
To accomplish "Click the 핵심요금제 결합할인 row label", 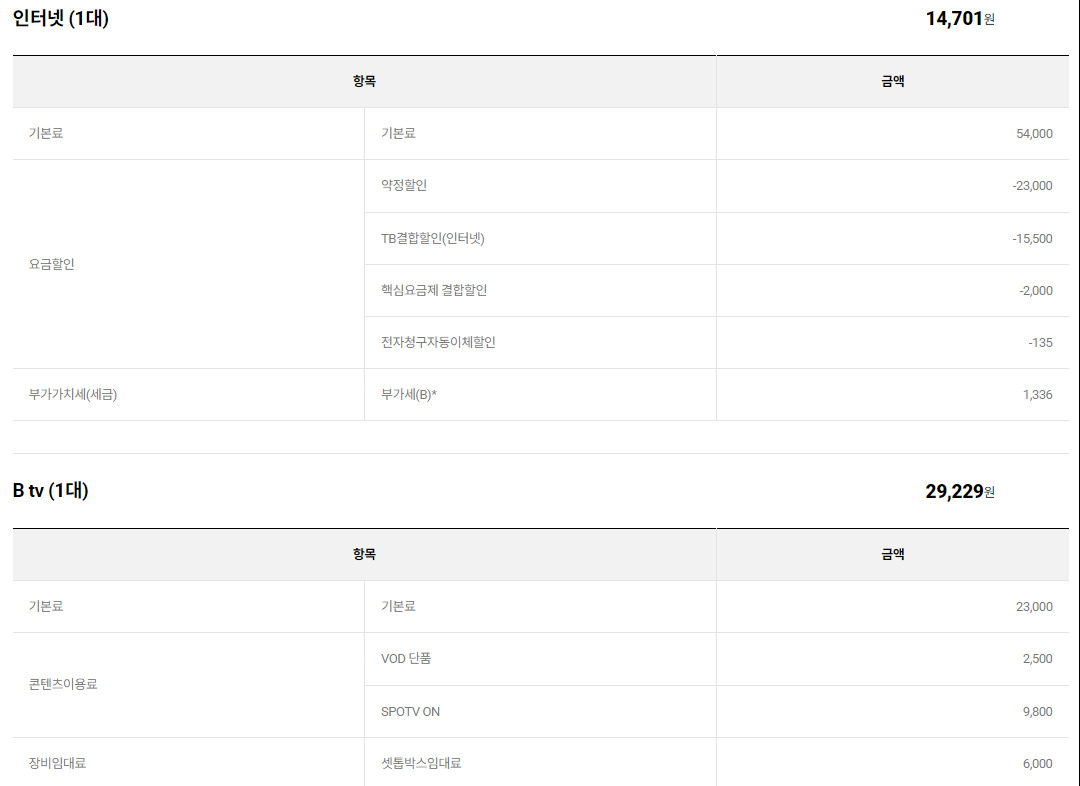I will click(434, 290).
